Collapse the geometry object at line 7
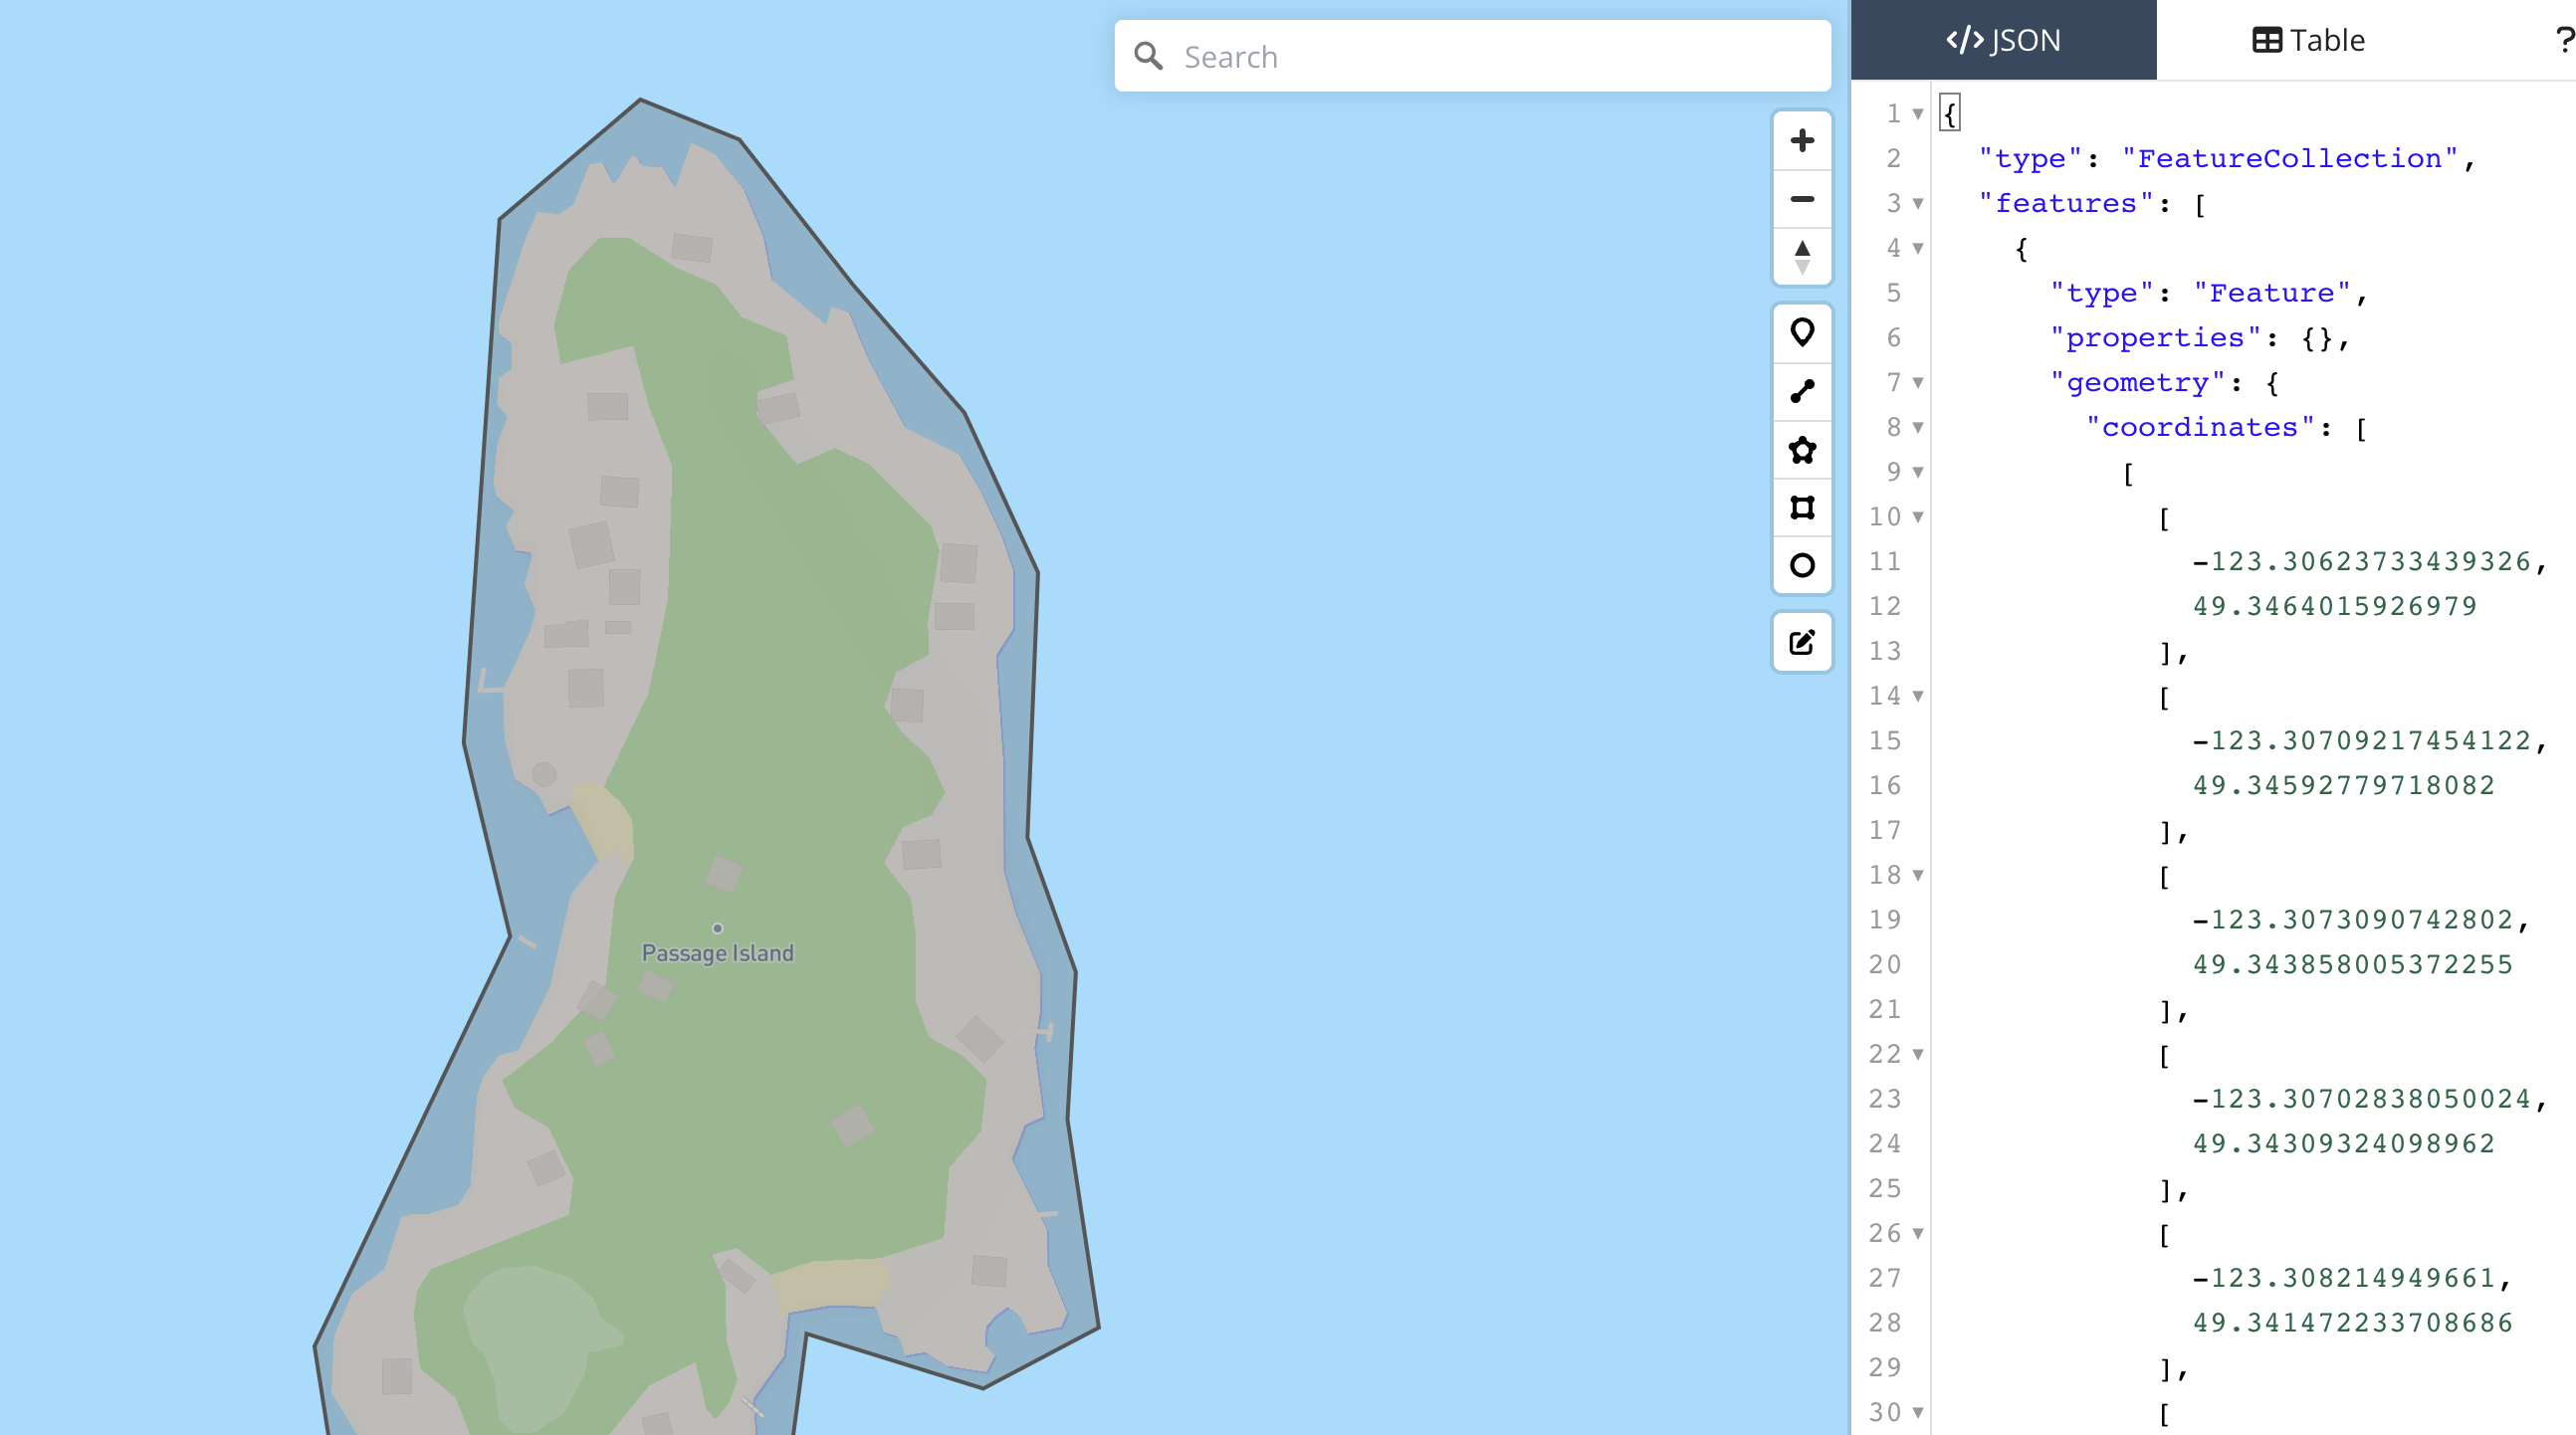The height and width of the screenshot is (1435, 2576). coord(1917,383)
